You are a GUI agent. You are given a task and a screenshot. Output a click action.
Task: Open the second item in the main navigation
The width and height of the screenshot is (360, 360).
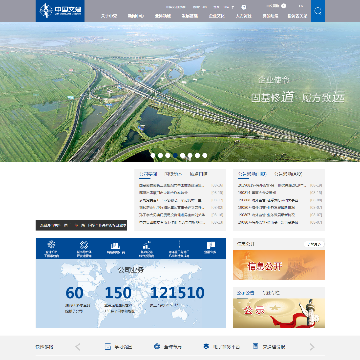[136, 16]
